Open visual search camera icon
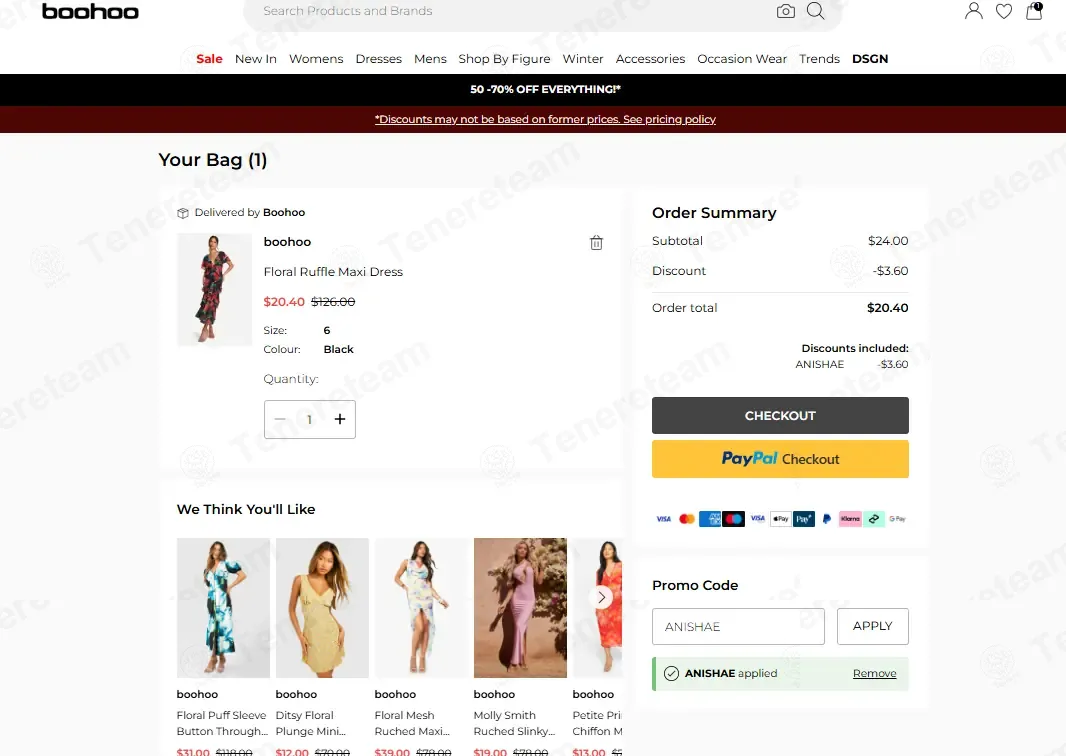1066x756 pixels. 785,11
